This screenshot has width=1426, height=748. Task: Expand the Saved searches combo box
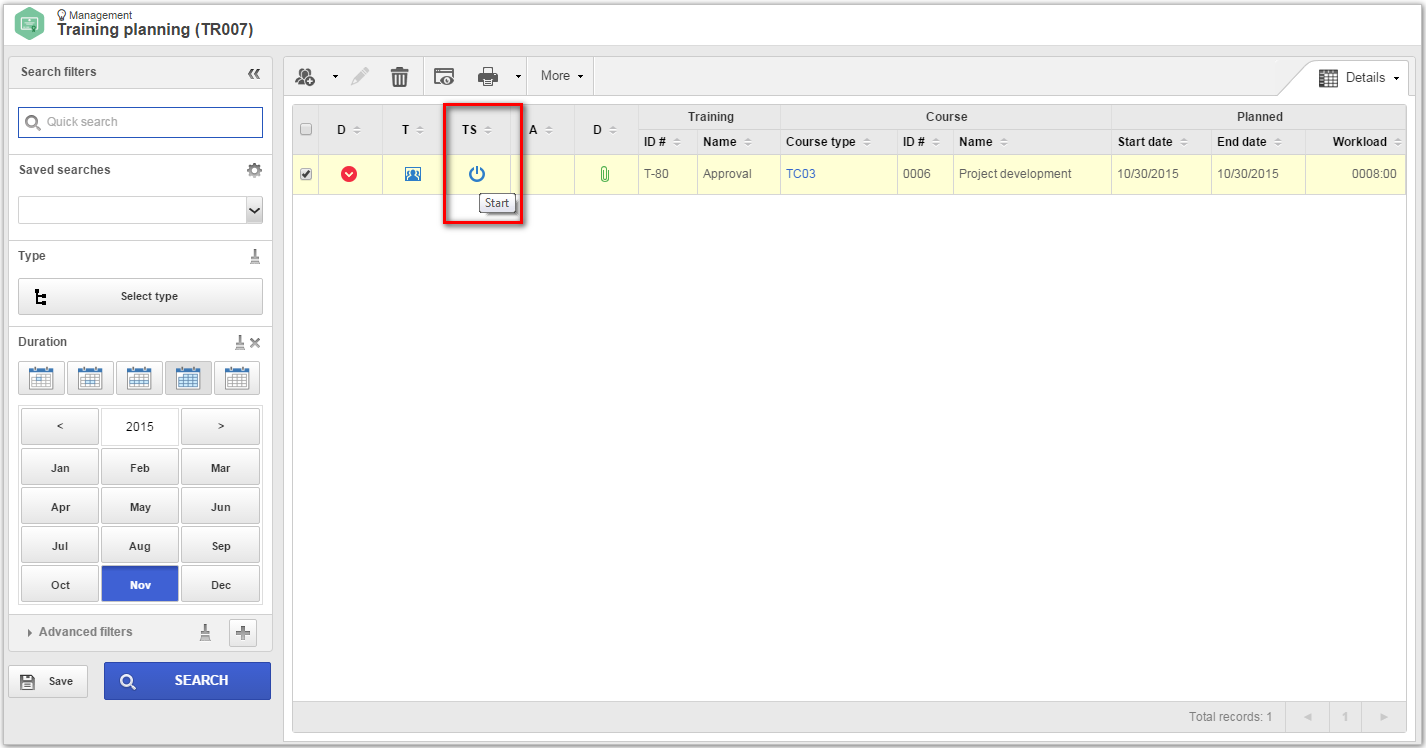click(x=254, y=210)
